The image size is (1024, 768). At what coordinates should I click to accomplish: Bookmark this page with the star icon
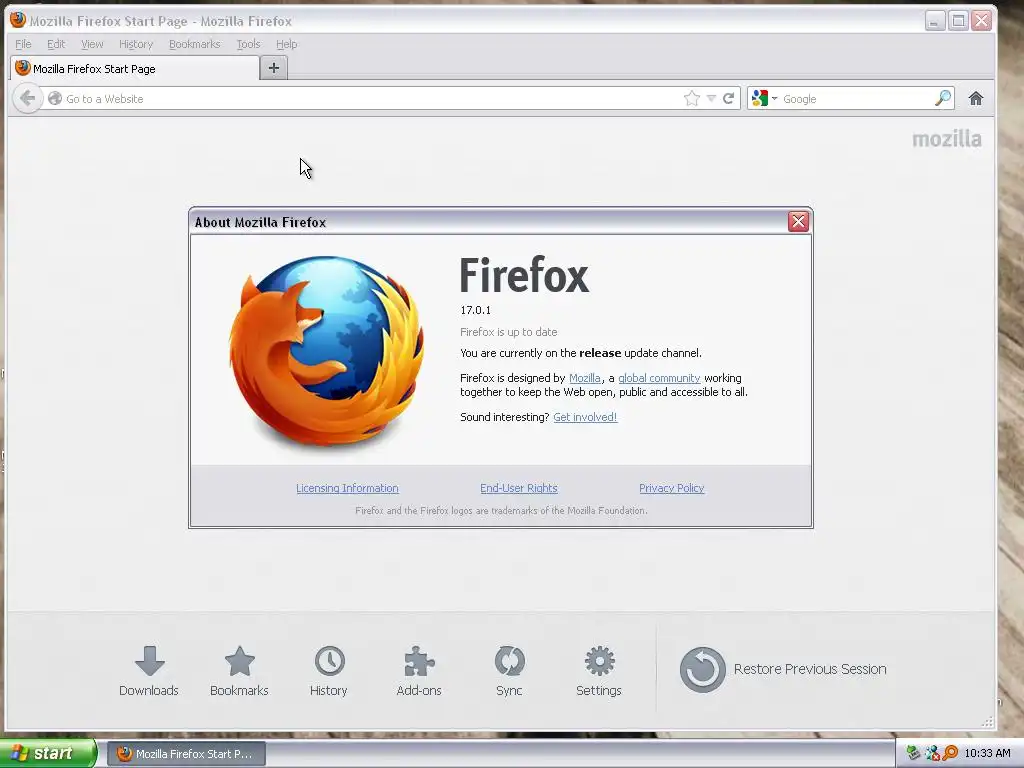point(692,99)
